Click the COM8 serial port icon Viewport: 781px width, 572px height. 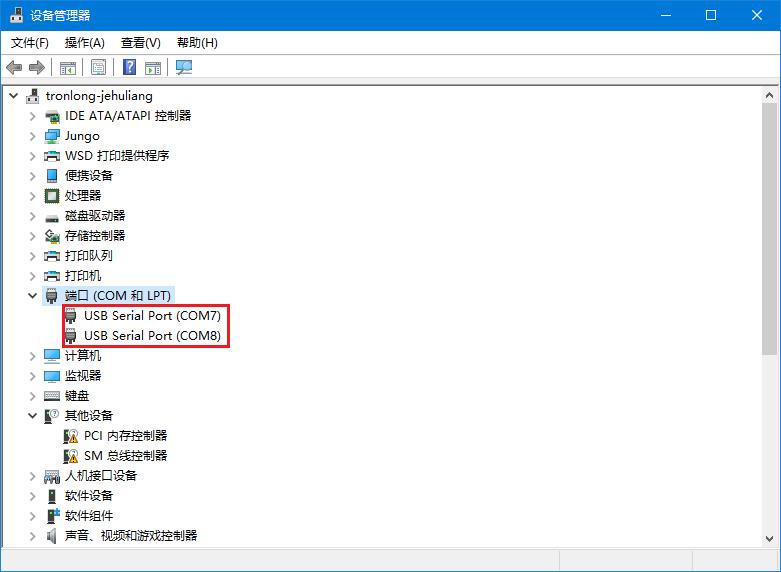click(x=71, y=336)
